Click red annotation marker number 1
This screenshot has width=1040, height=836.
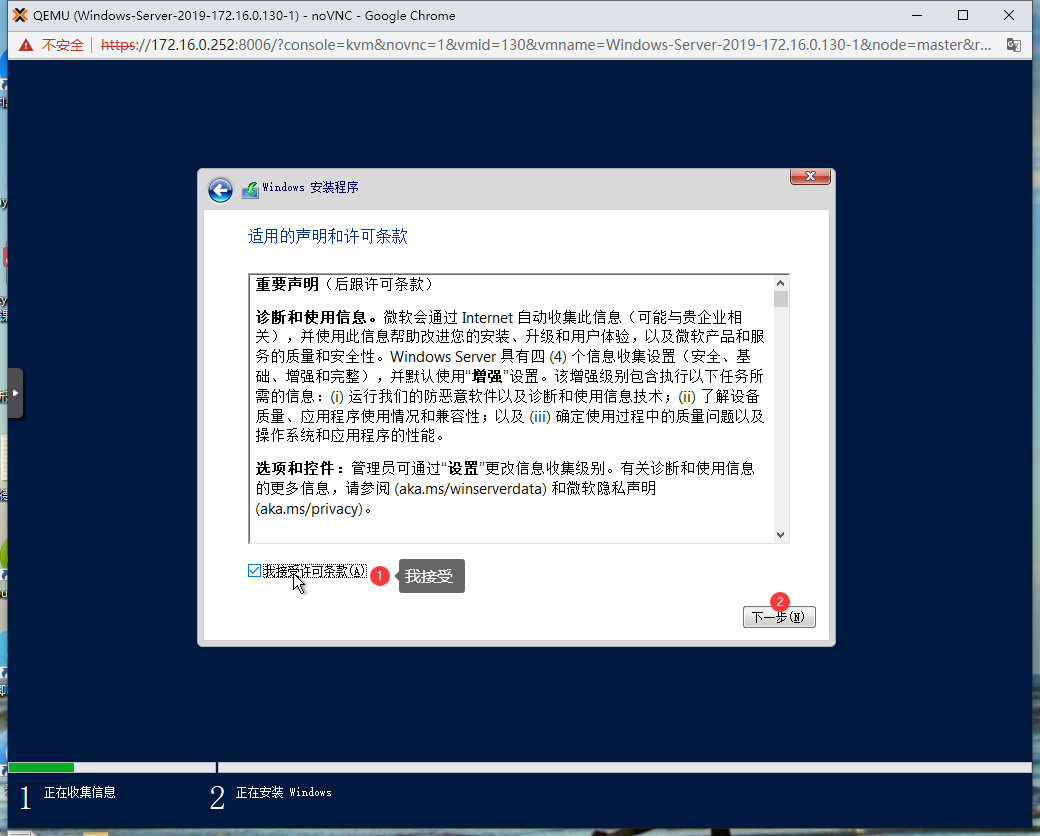pyautogui.click(x=379, y=576)
